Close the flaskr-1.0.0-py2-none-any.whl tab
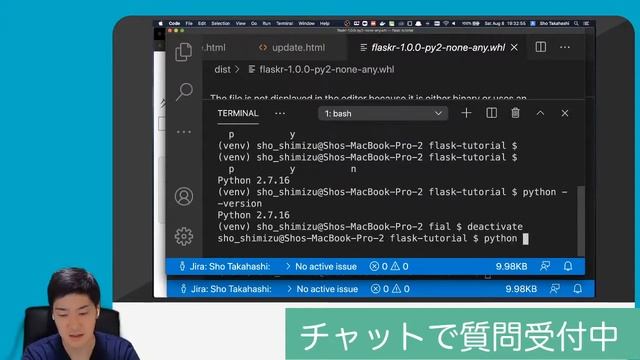 click(x=514, y=47)
